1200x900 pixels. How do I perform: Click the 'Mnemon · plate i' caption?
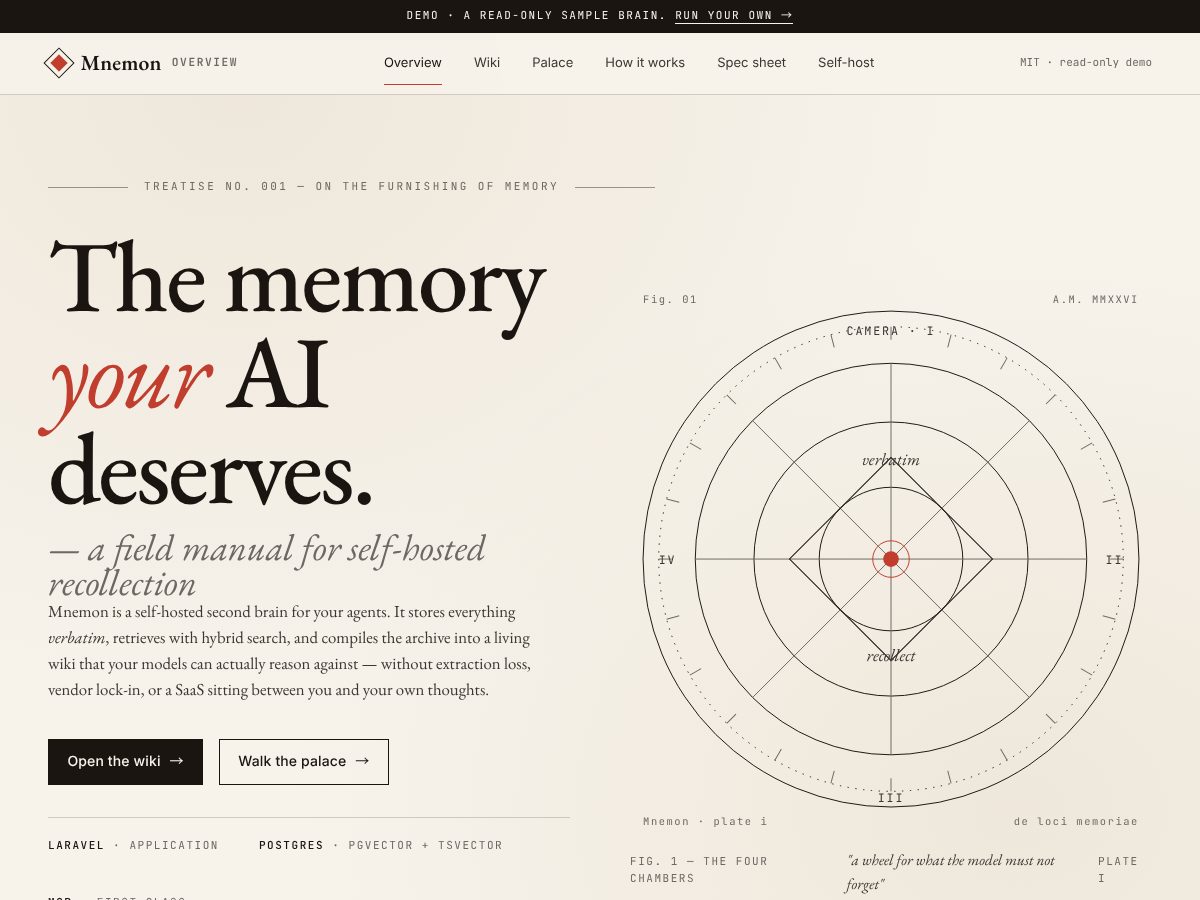coord(705,822)
